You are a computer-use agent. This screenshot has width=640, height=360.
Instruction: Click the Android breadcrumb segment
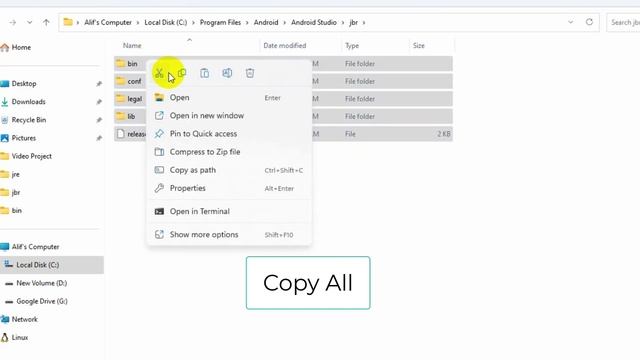266,22
